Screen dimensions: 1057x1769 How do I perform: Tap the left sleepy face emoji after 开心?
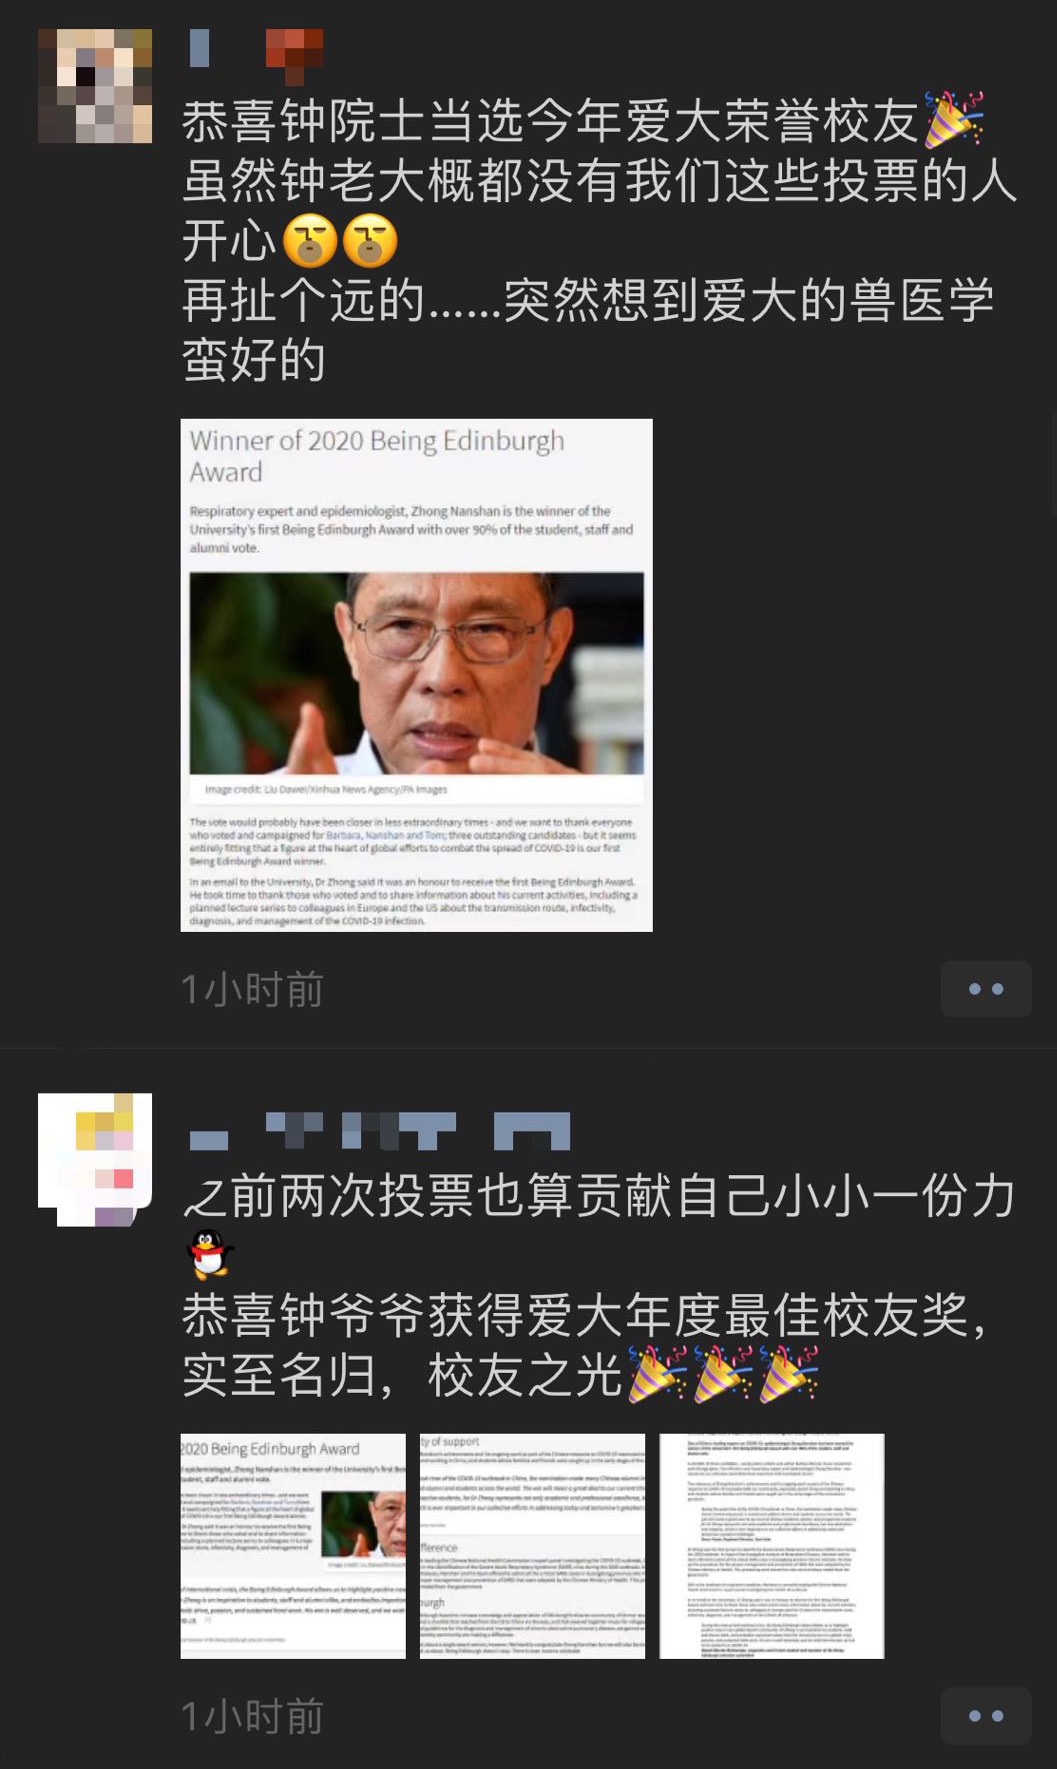tap(310, 241)
